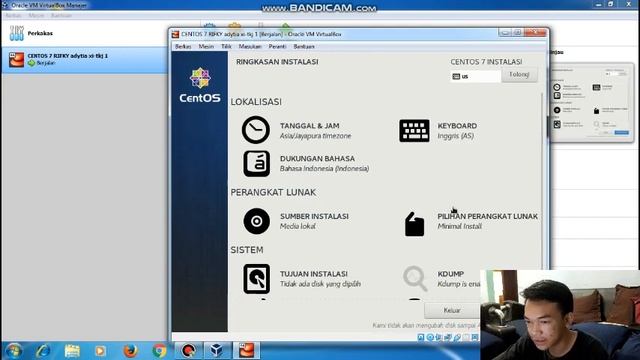Screen dimensions: 640x360
Task: Click the us keyboard layout indicator
Action: click(x=476, y=76)
